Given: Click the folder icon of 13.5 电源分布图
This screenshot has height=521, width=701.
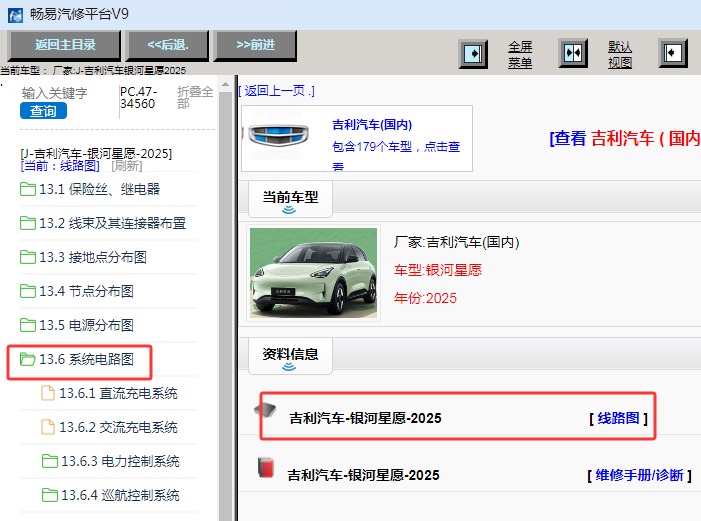Looking at the screenshot, I should [x=28, y=325].
